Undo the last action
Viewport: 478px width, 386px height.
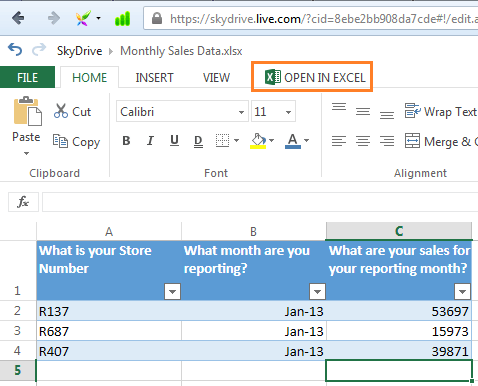[x=15, y=50]
